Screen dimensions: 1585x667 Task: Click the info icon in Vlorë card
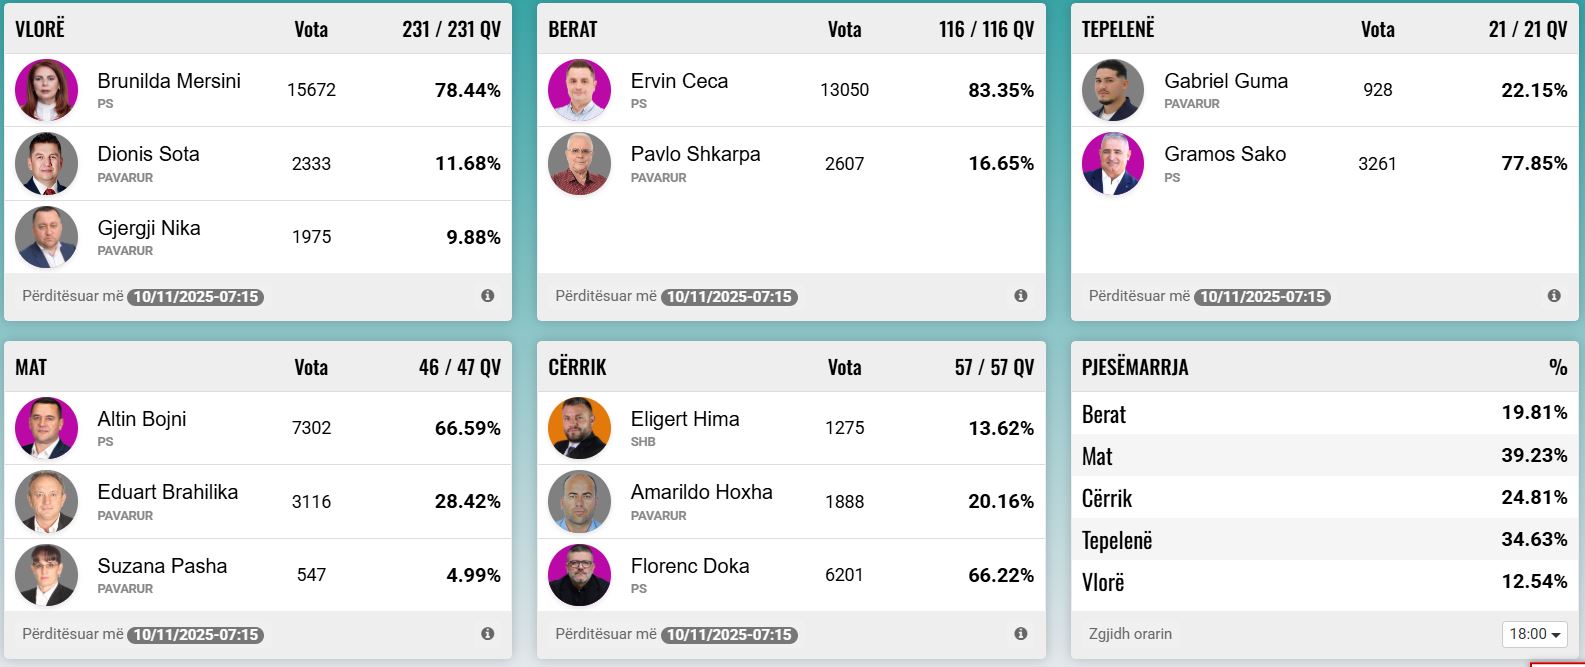pyautogui.click(x=488, y=296)
